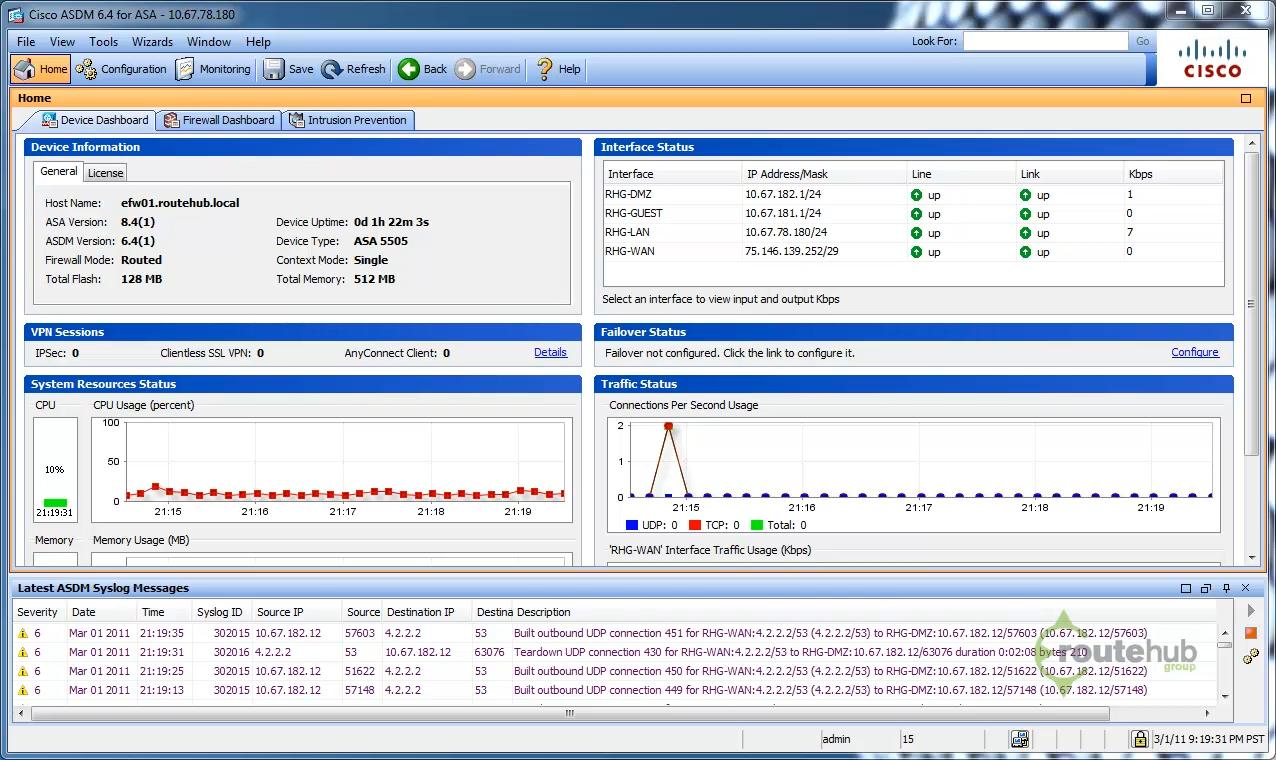This screenshot has height=760, width=1276.
Task: Click the cisco logo
Action: pyautogui.click(x=1212, y=58)
